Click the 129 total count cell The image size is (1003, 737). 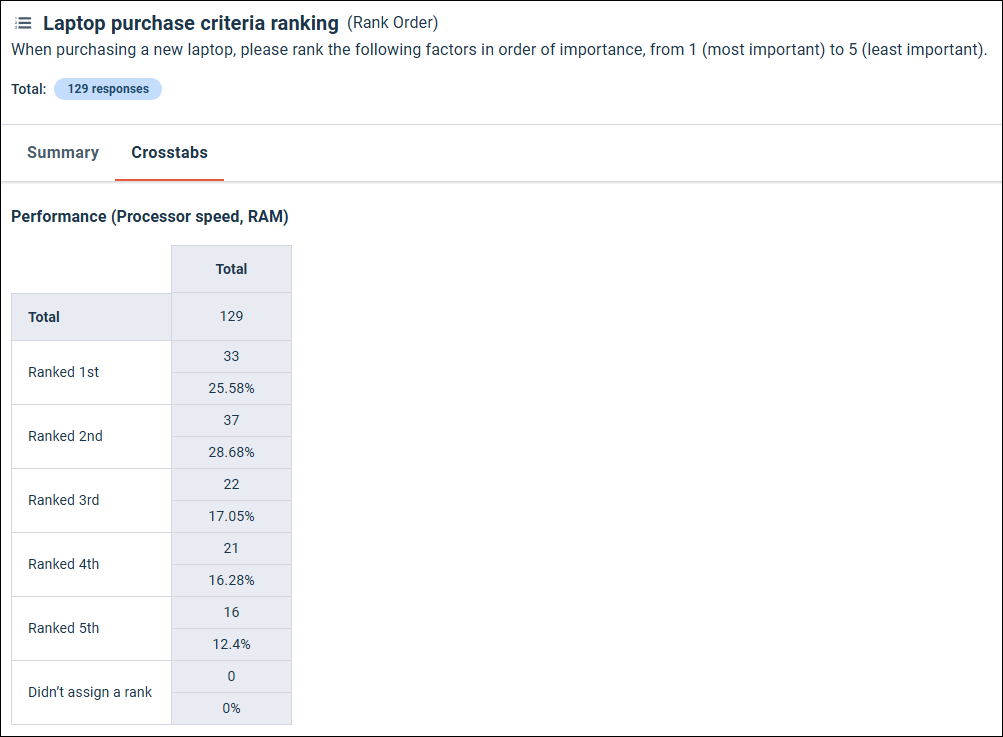231,316
